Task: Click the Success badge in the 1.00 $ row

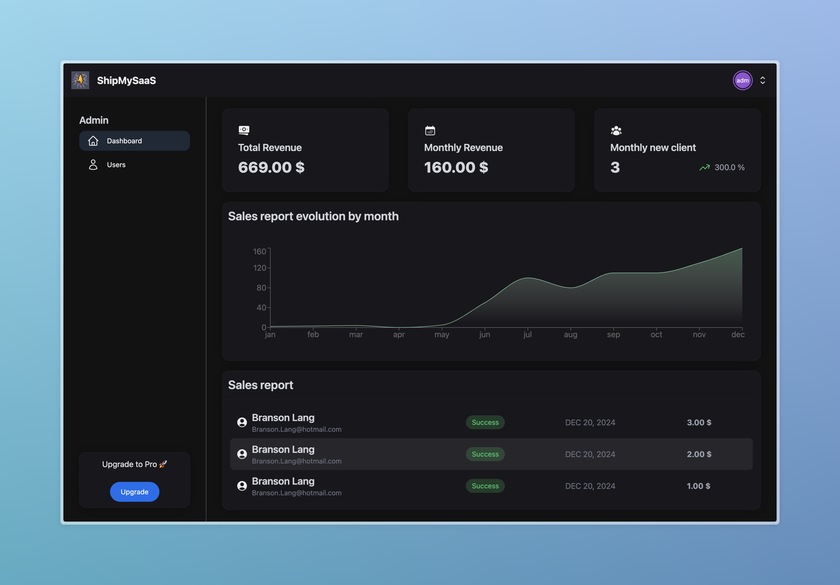Action: coord(485,486)
